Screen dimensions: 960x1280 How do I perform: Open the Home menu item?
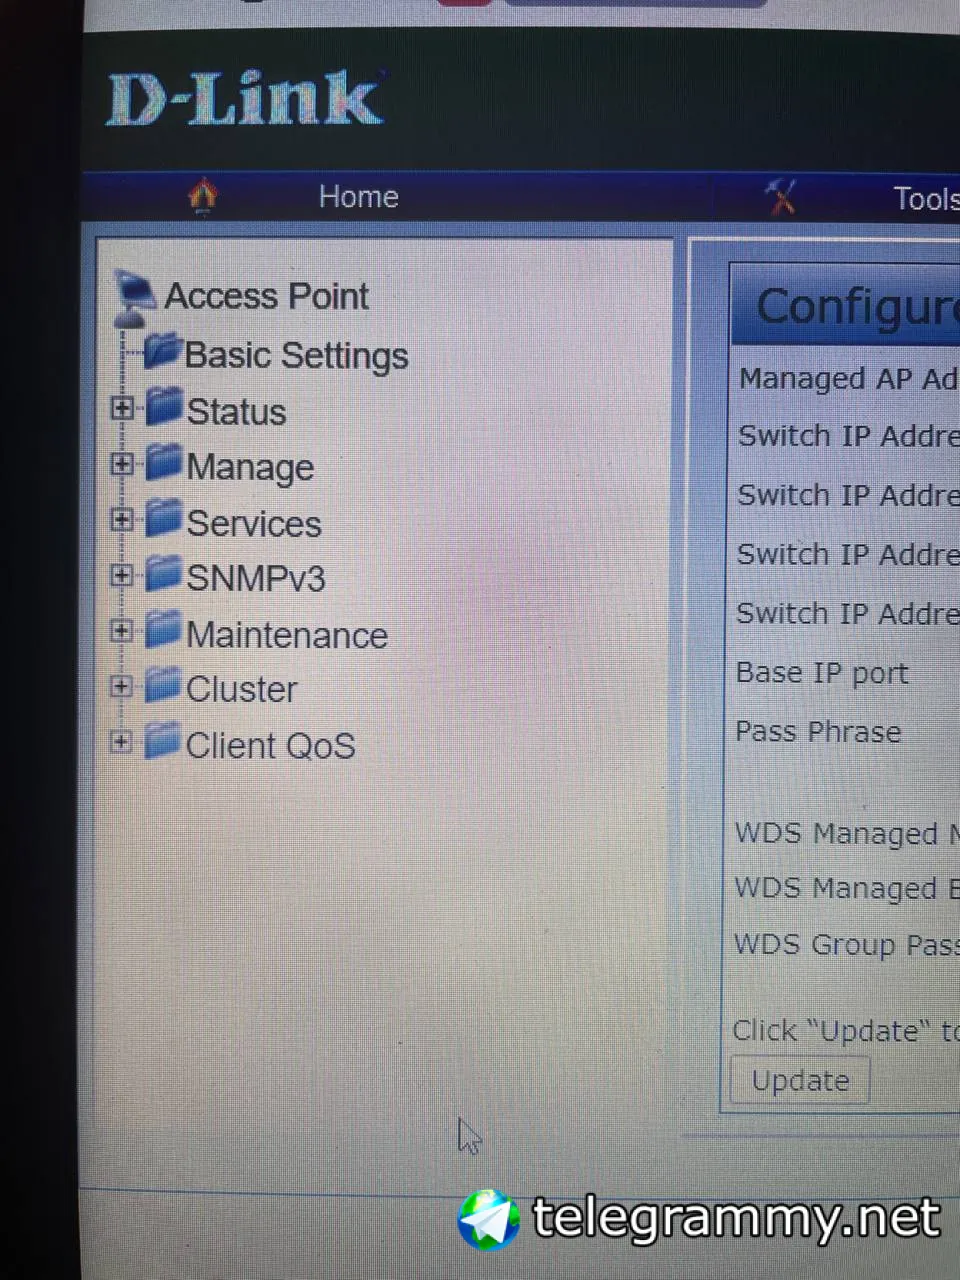coord(358,197)
